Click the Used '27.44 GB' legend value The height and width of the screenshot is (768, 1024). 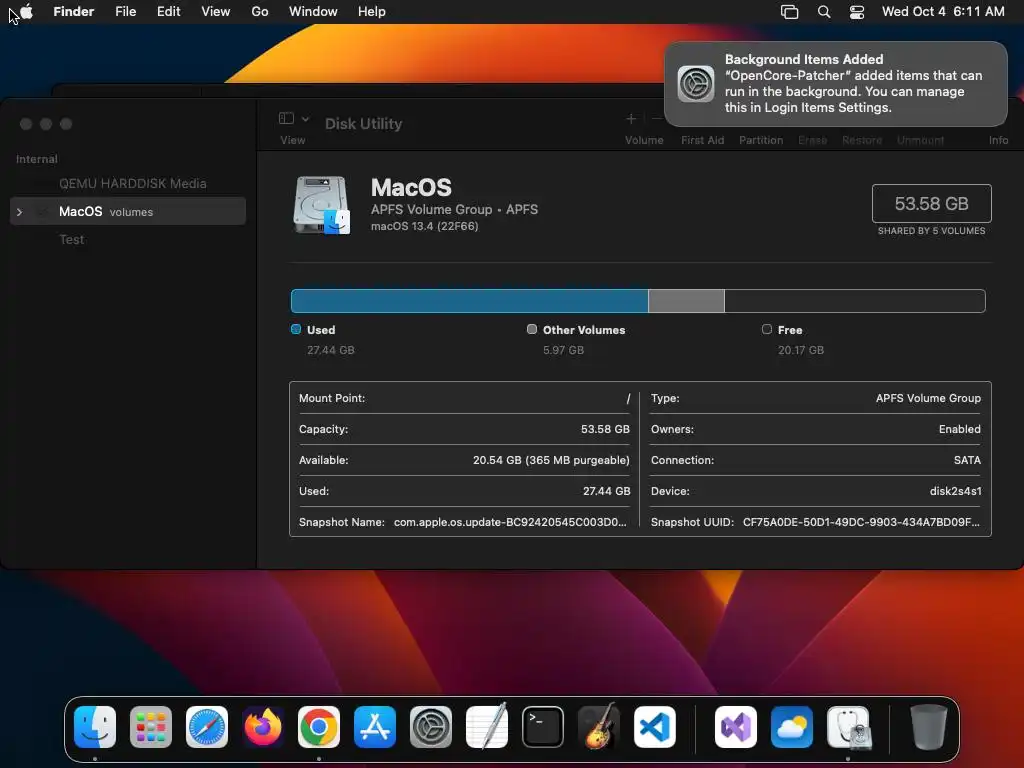(331, 350)
